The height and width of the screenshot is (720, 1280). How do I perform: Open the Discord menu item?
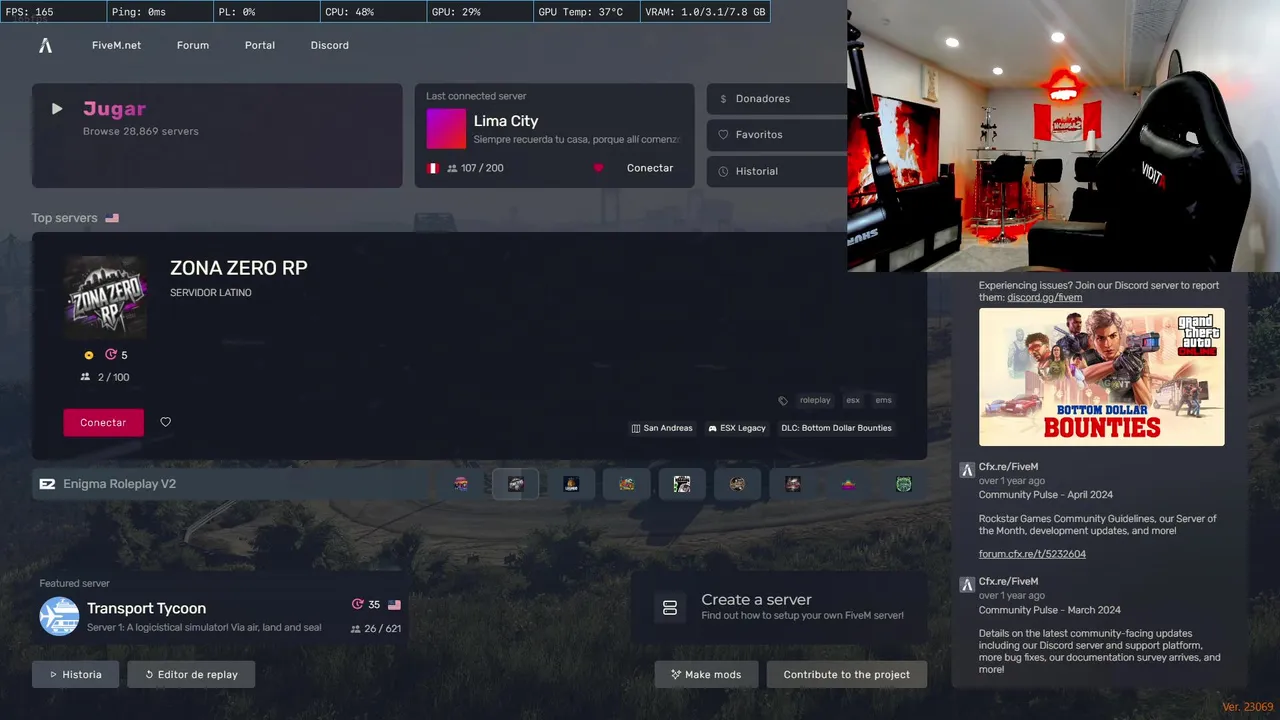(330, 45)
